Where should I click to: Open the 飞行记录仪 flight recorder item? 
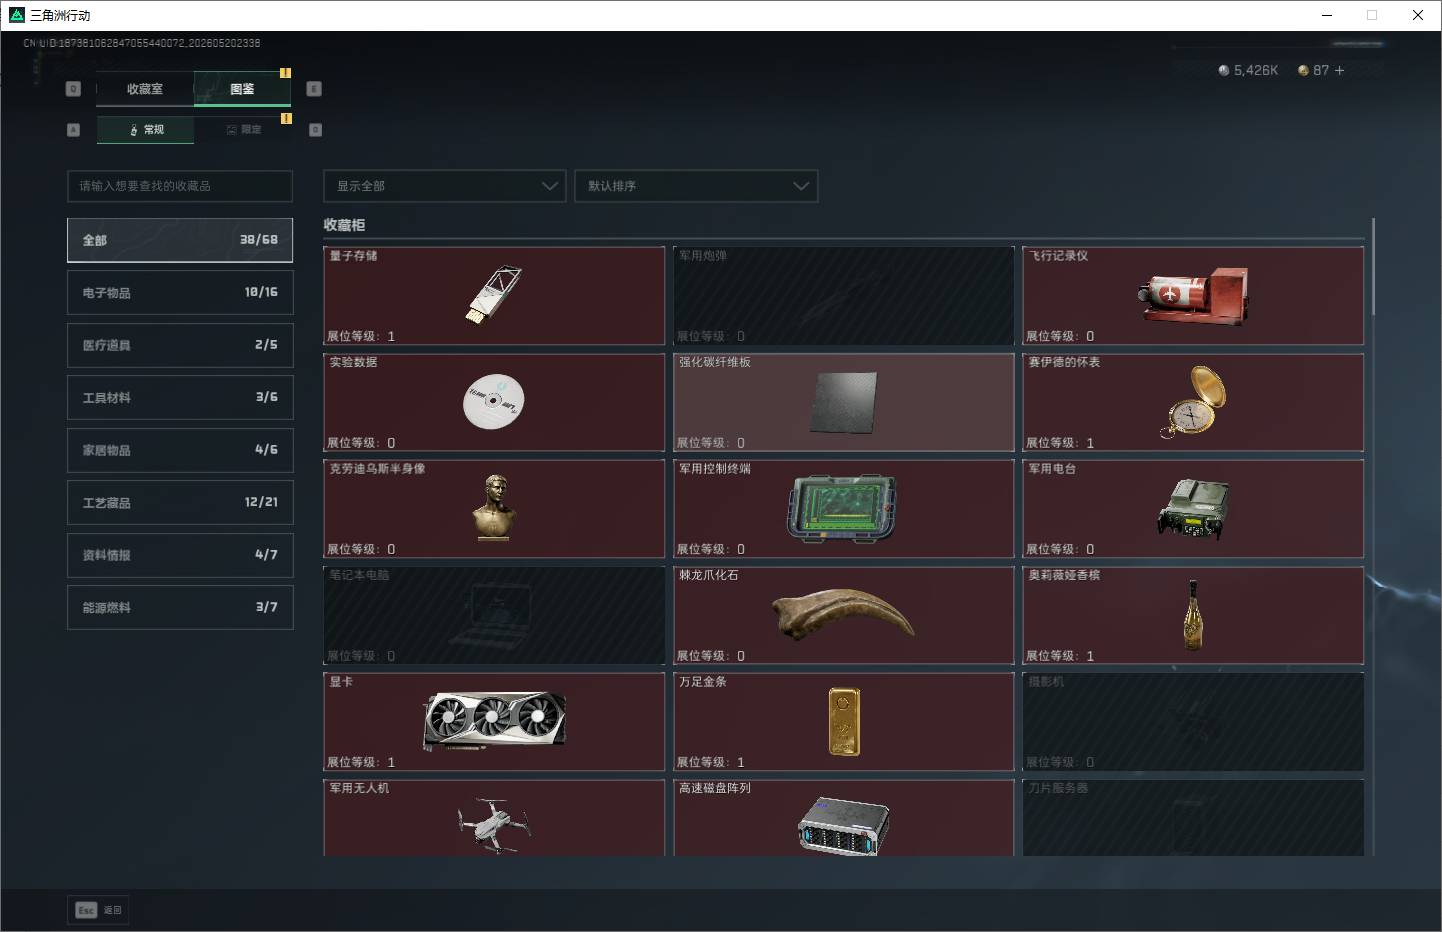[1193, 296]
